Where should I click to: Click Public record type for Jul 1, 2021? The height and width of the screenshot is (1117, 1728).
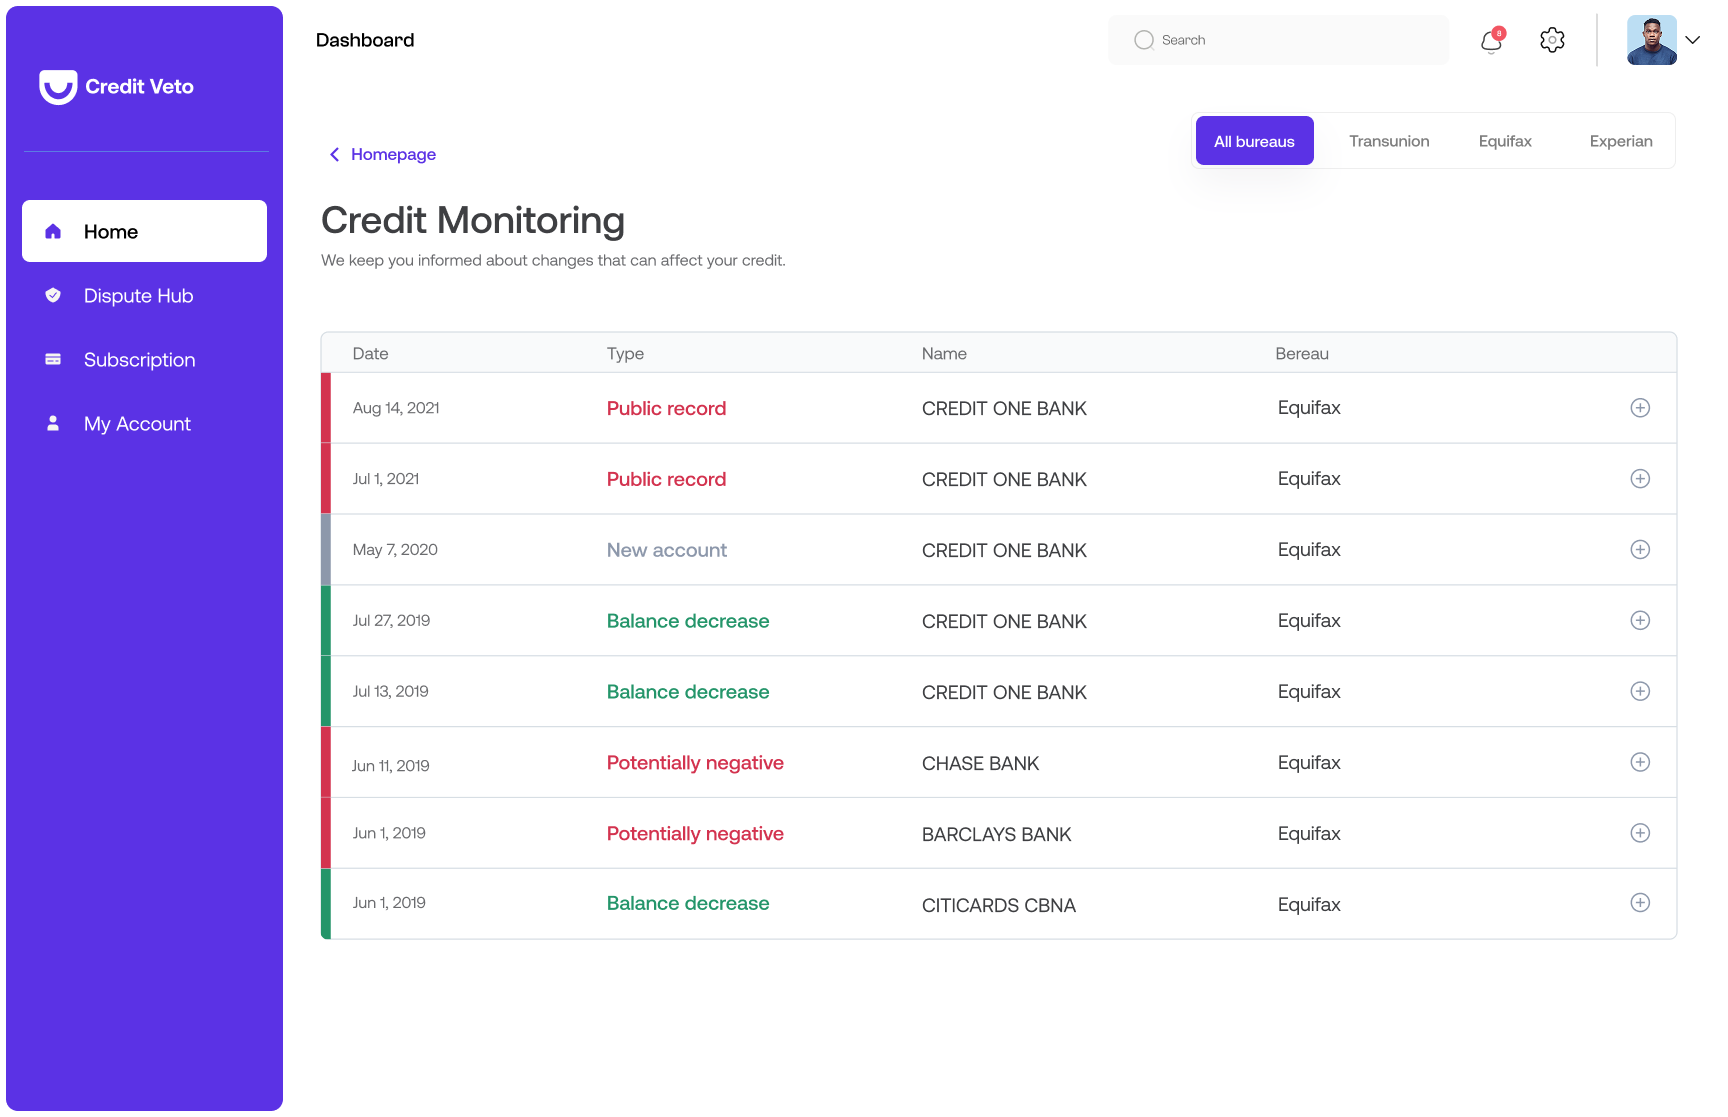[666, 479]
